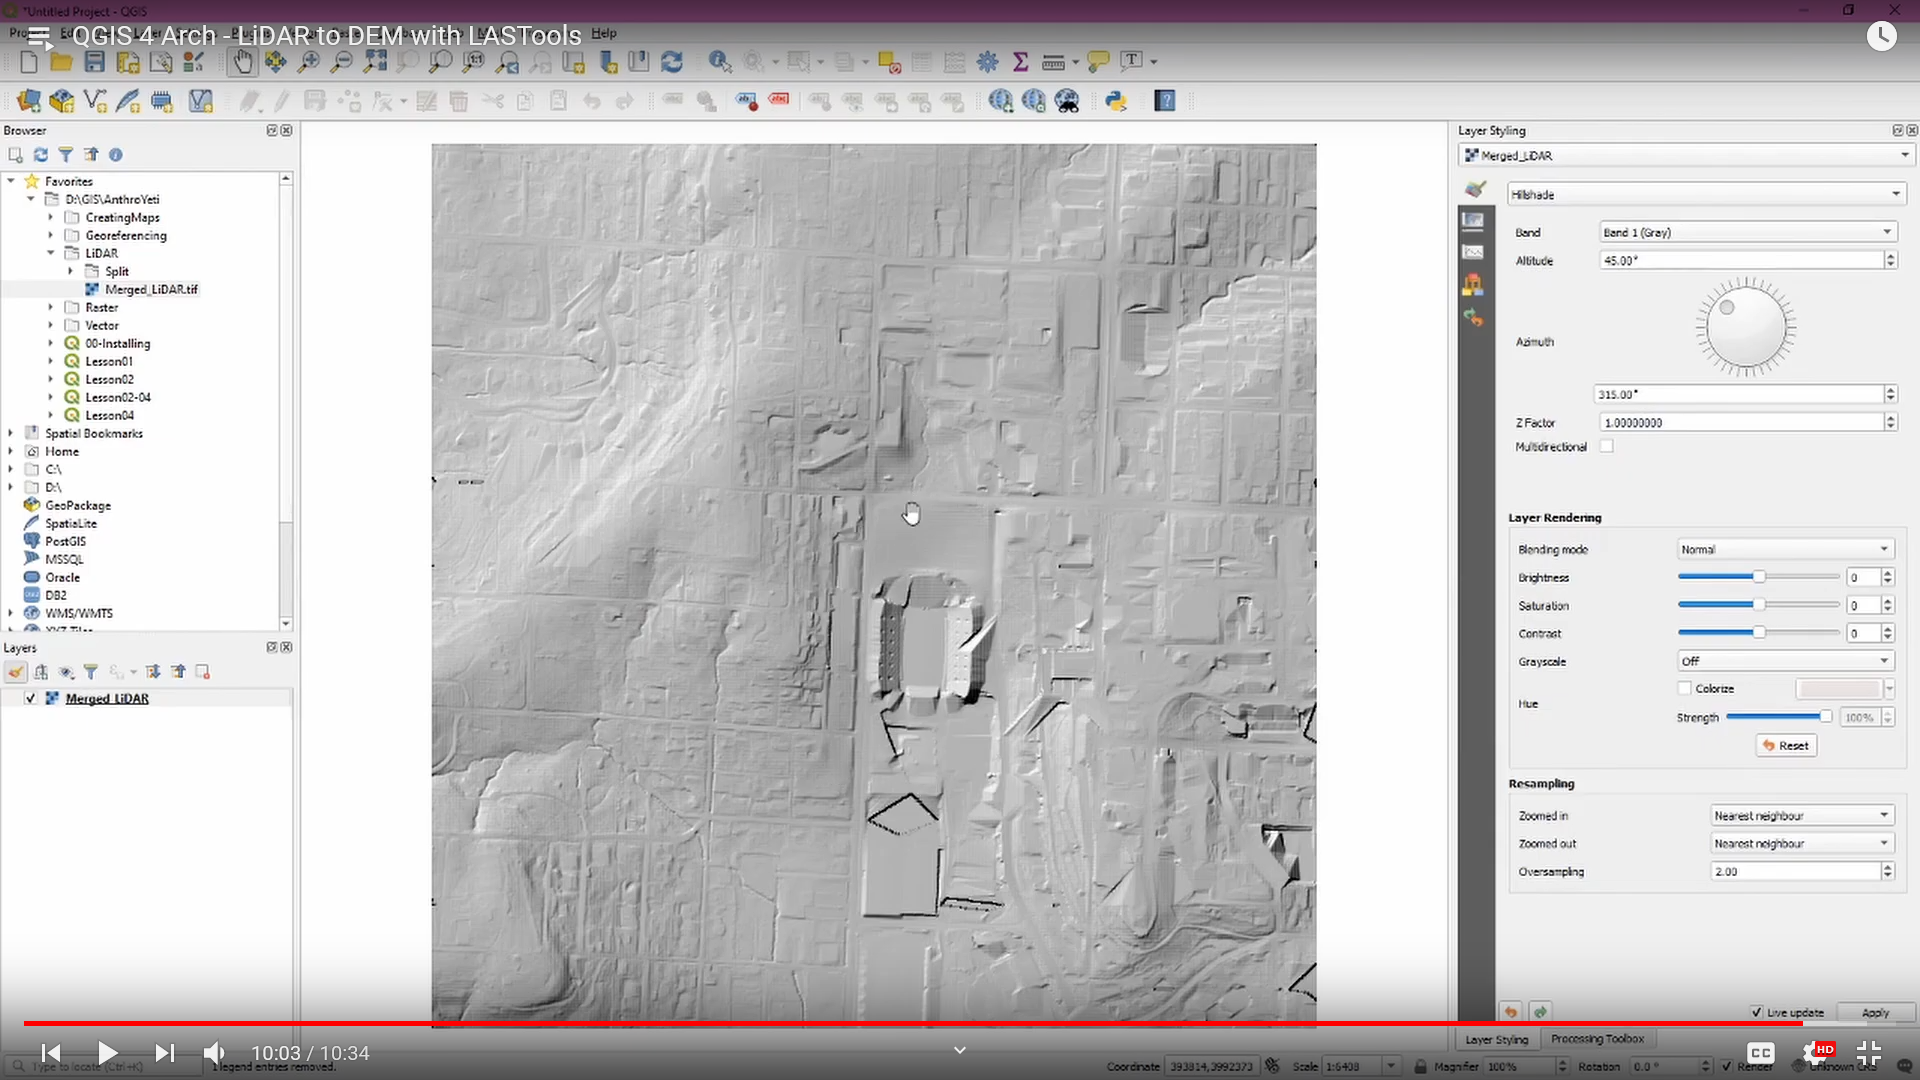
Task: Open the Transparency tab in Layer Styling
Action: 1475,218
